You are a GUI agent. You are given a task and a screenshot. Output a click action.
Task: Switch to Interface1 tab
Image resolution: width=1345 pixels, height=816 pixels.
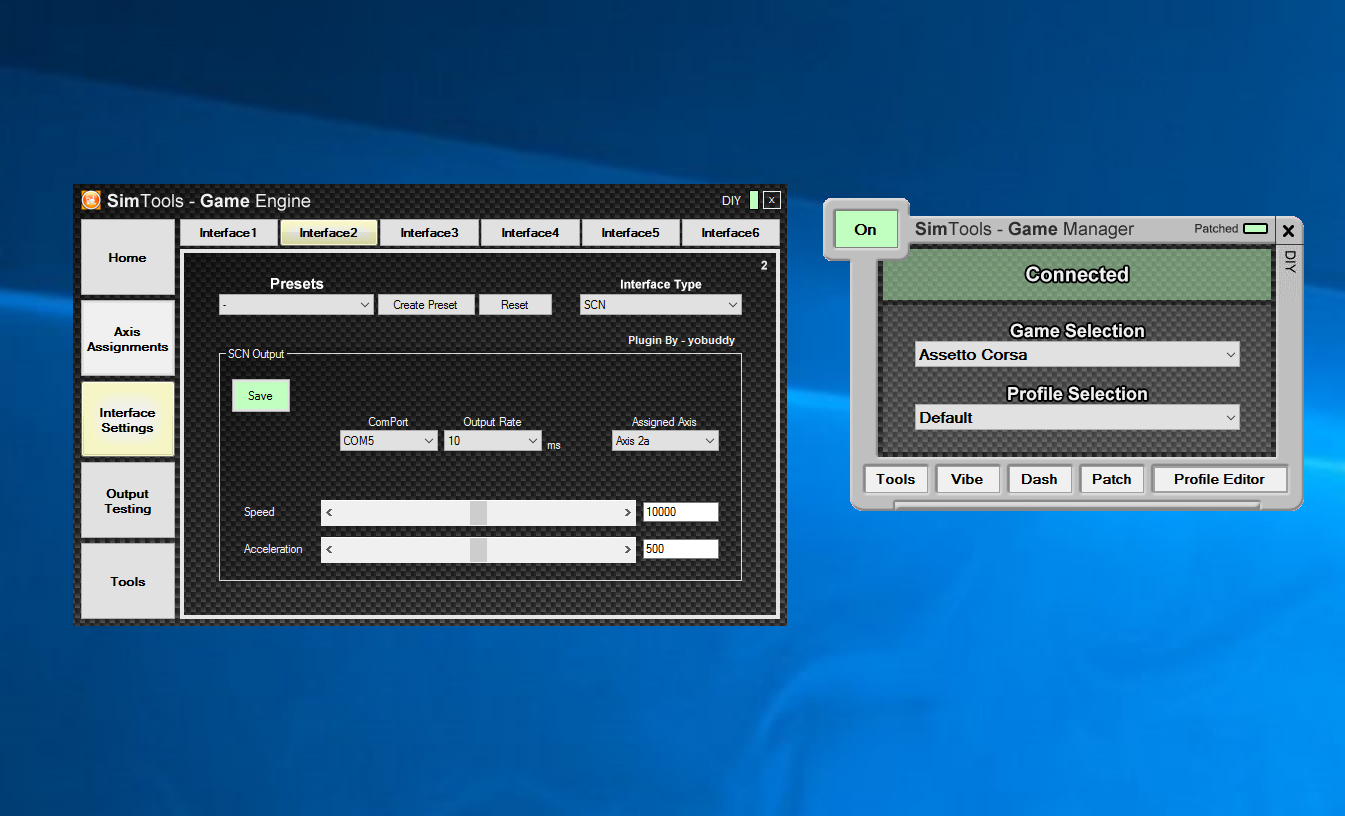click(228, 233)
